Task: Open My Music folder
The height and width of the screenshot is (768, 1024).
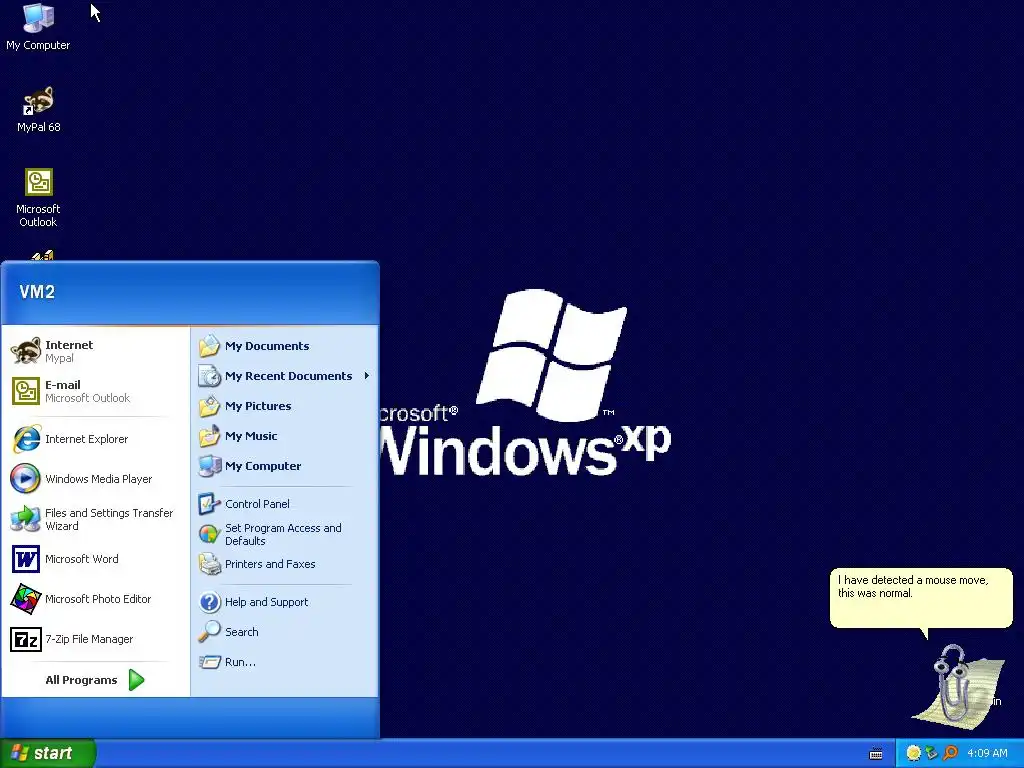Action: 285,436
